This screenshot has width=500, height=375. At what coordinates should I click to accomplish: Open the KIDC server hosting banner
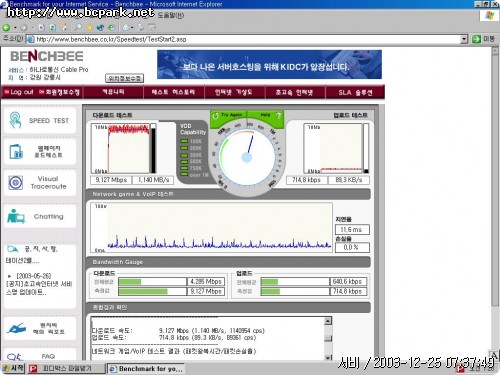click(269, 65)
